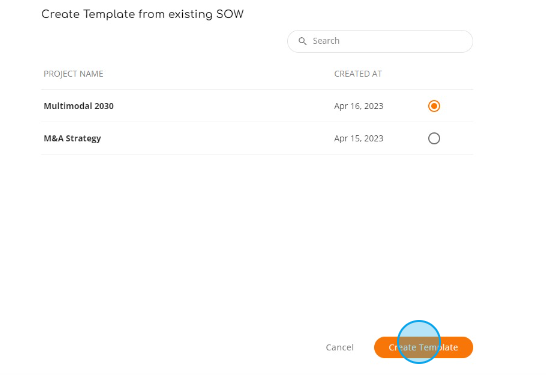This screenshot has height=383, width=546.
Task: Click the Apr 16, 2023 creation date
Action: tap(359, 106)
